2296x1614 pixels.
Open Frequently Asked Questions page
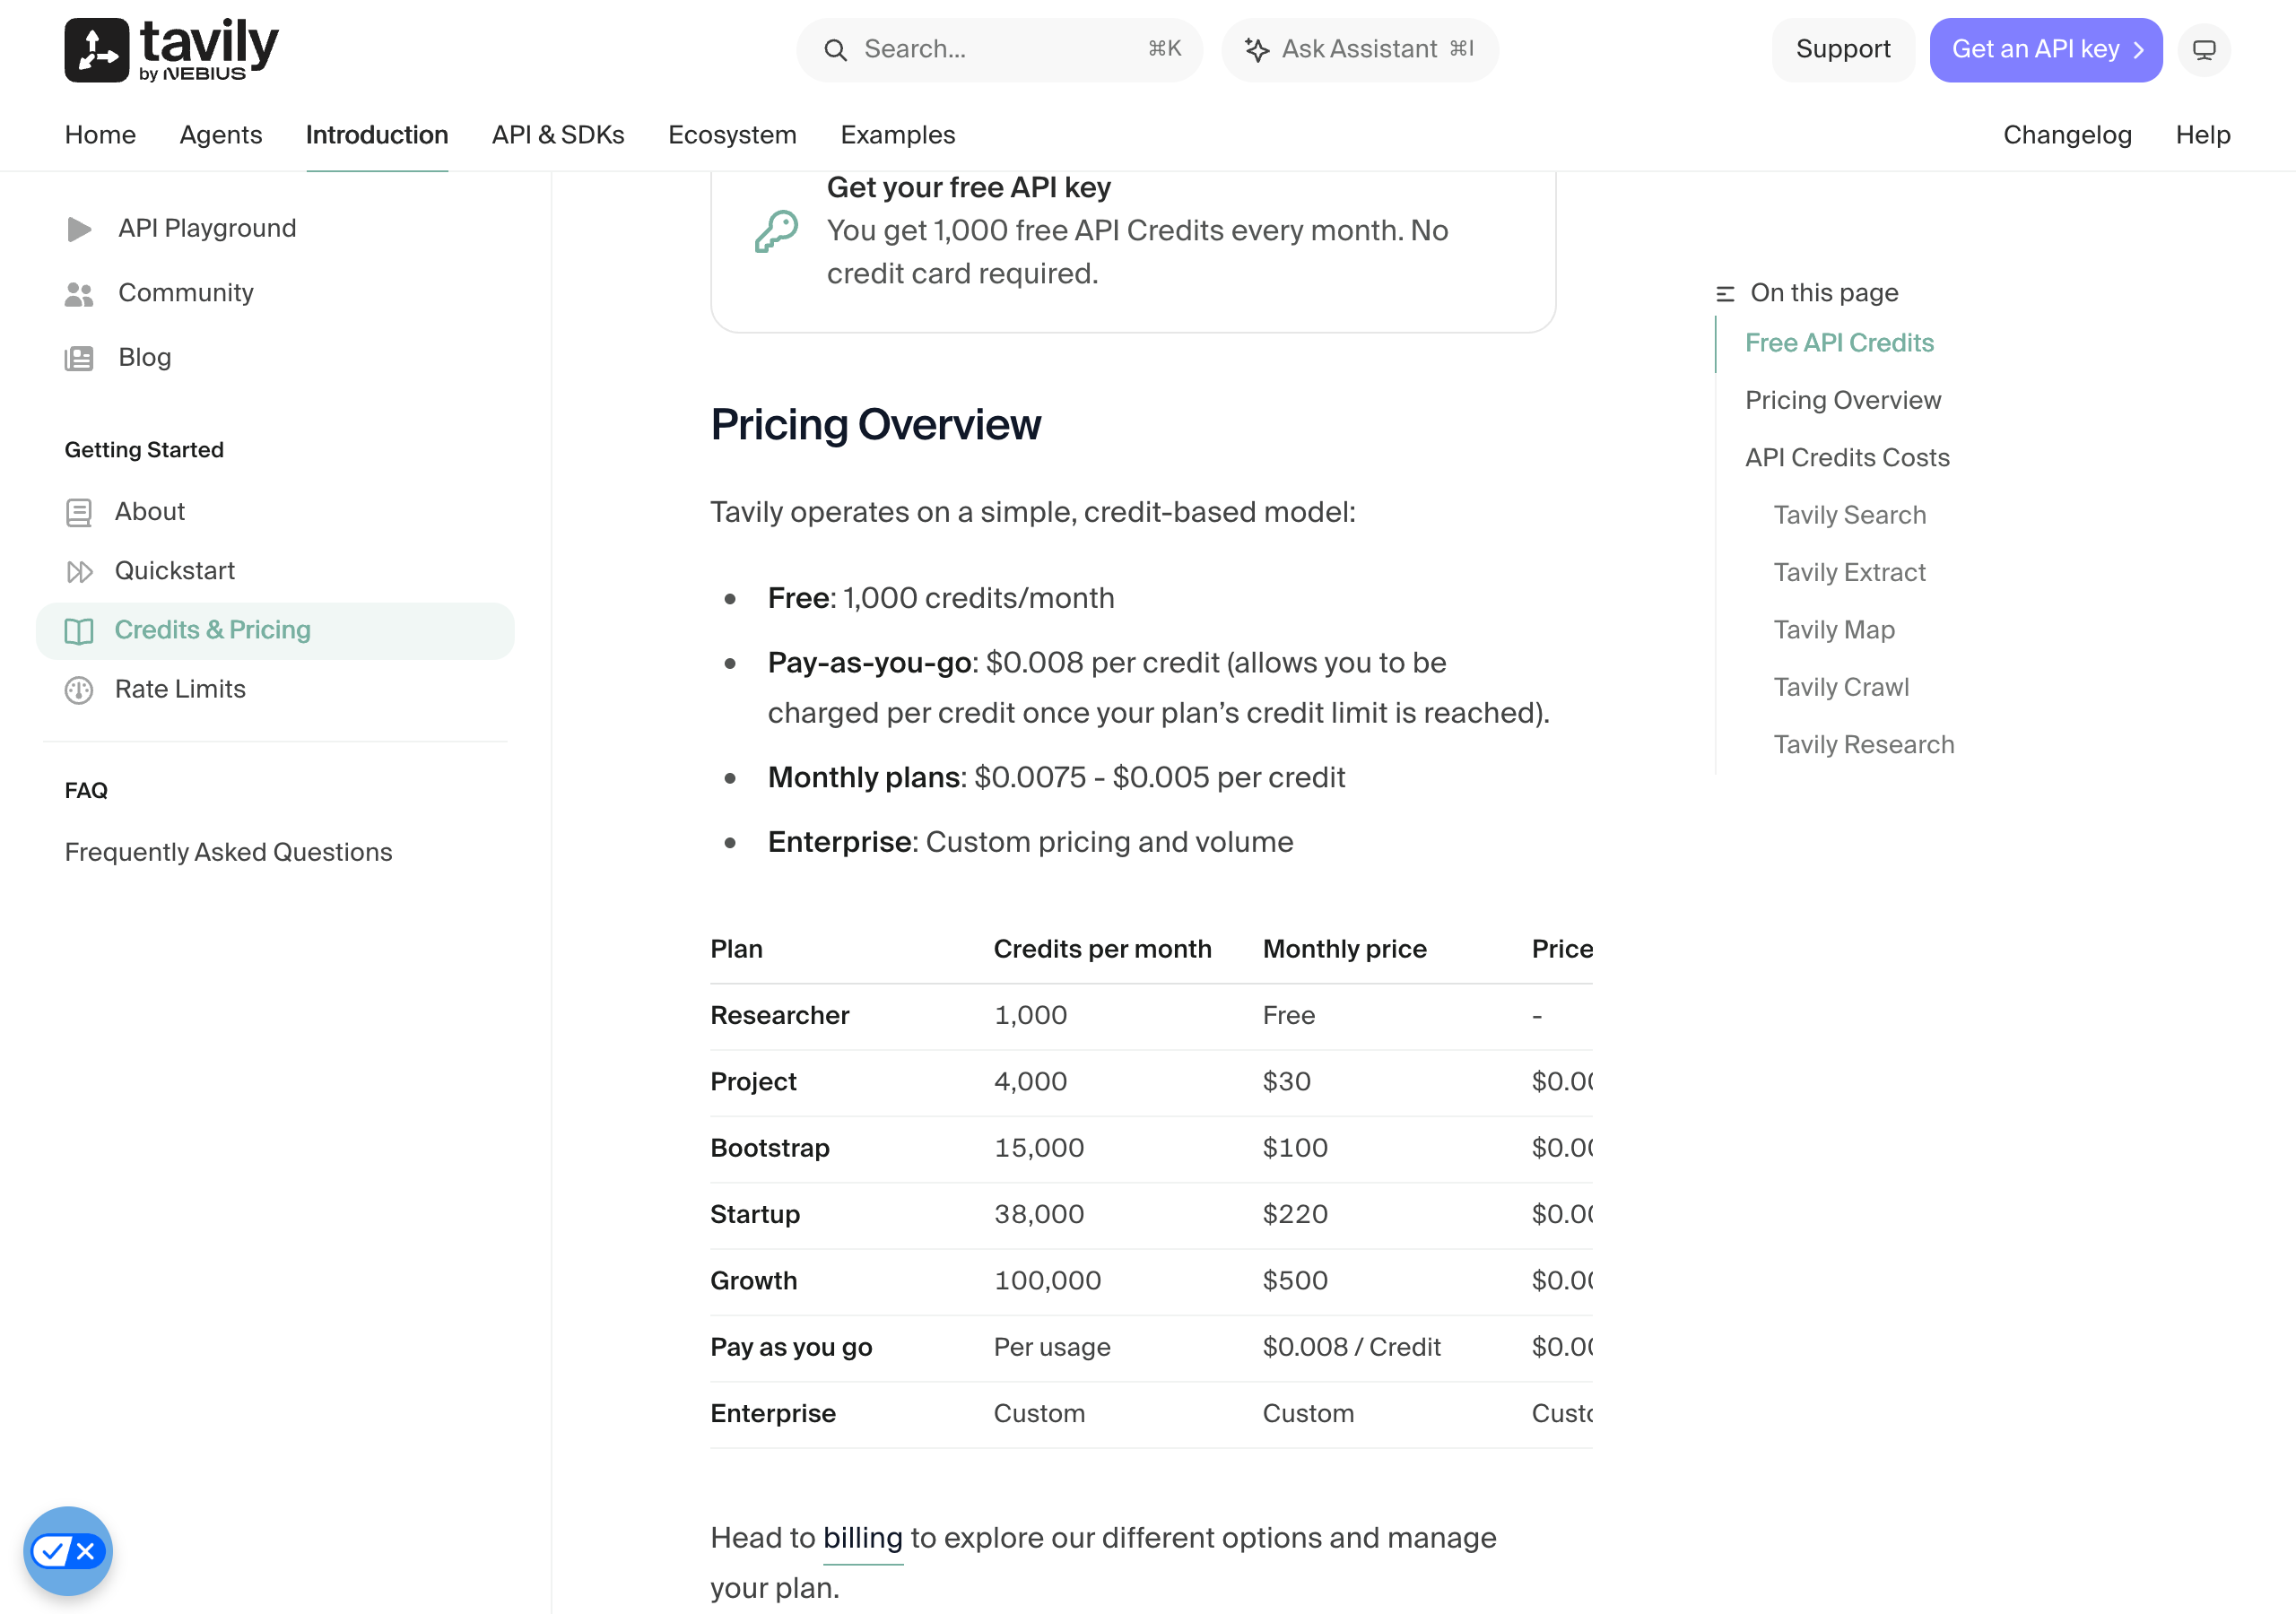click(x=229, y=852)
